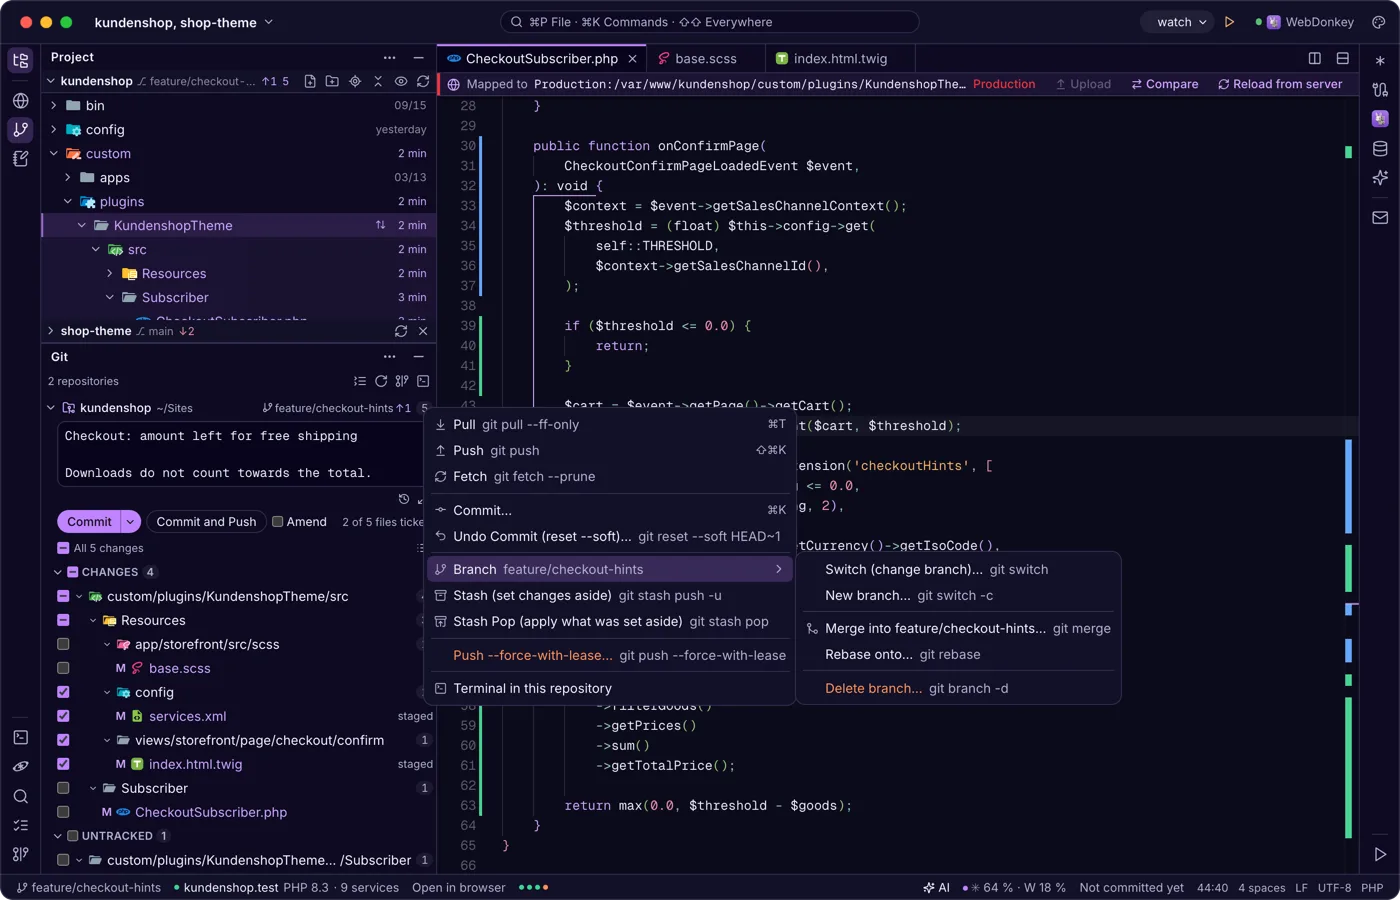Click the global search bar at the top
1400x900 pixels.
click(709, 22)
